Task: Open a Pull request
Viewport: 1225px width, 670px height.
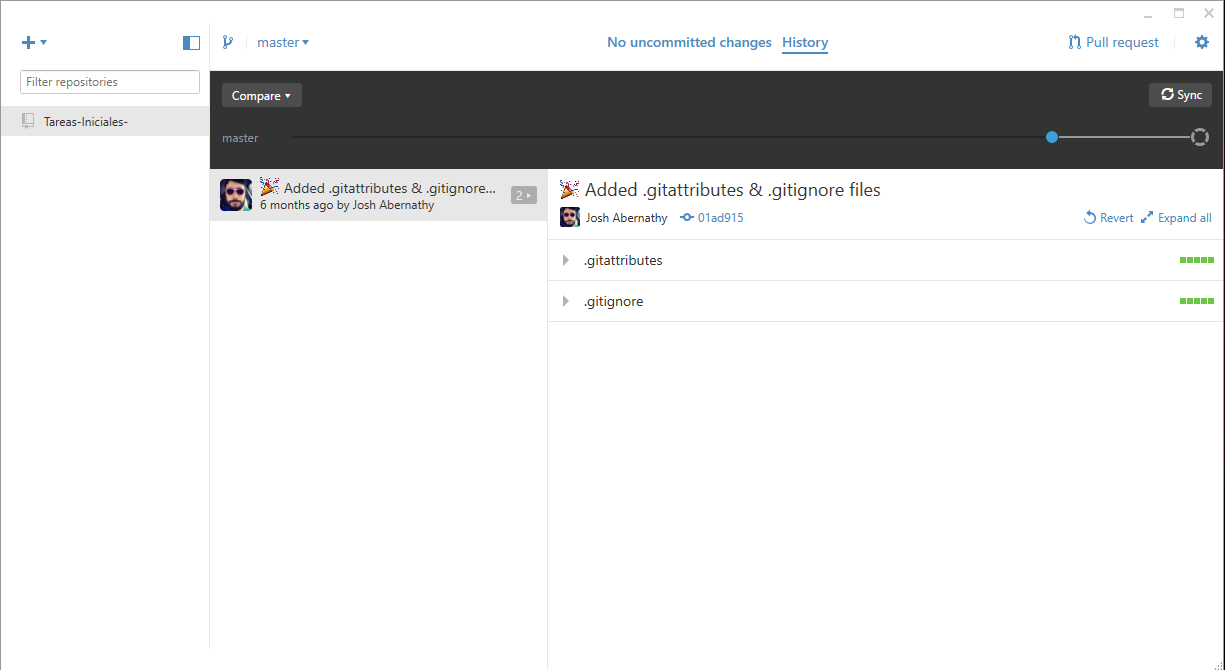Action: 1113,43
